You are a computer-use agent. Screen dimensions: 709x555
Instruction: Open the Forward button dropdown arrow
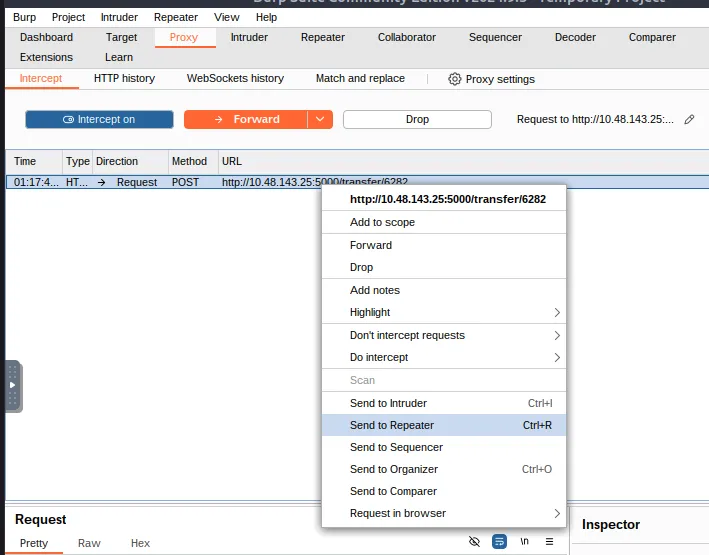[x=319, y=119]
